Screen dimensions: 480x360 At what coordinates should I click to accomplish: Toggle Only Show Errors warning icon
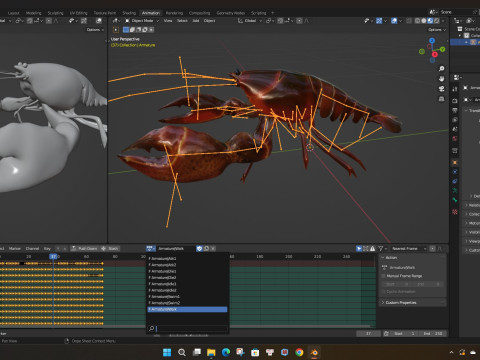(x=372, y=249)
